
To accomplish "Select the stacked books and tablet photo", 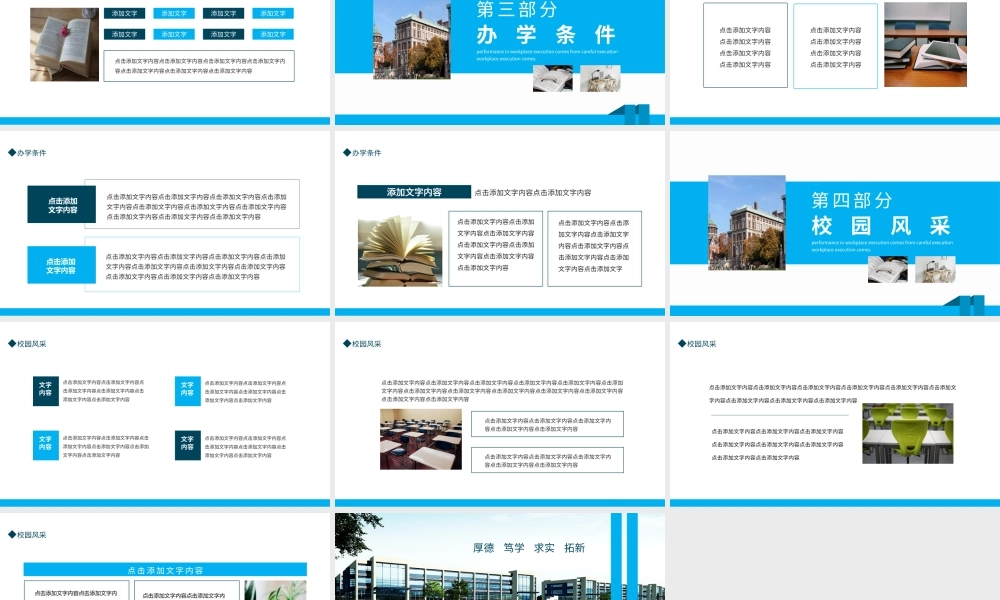I will pyautogui.click(x=925, y=44).
